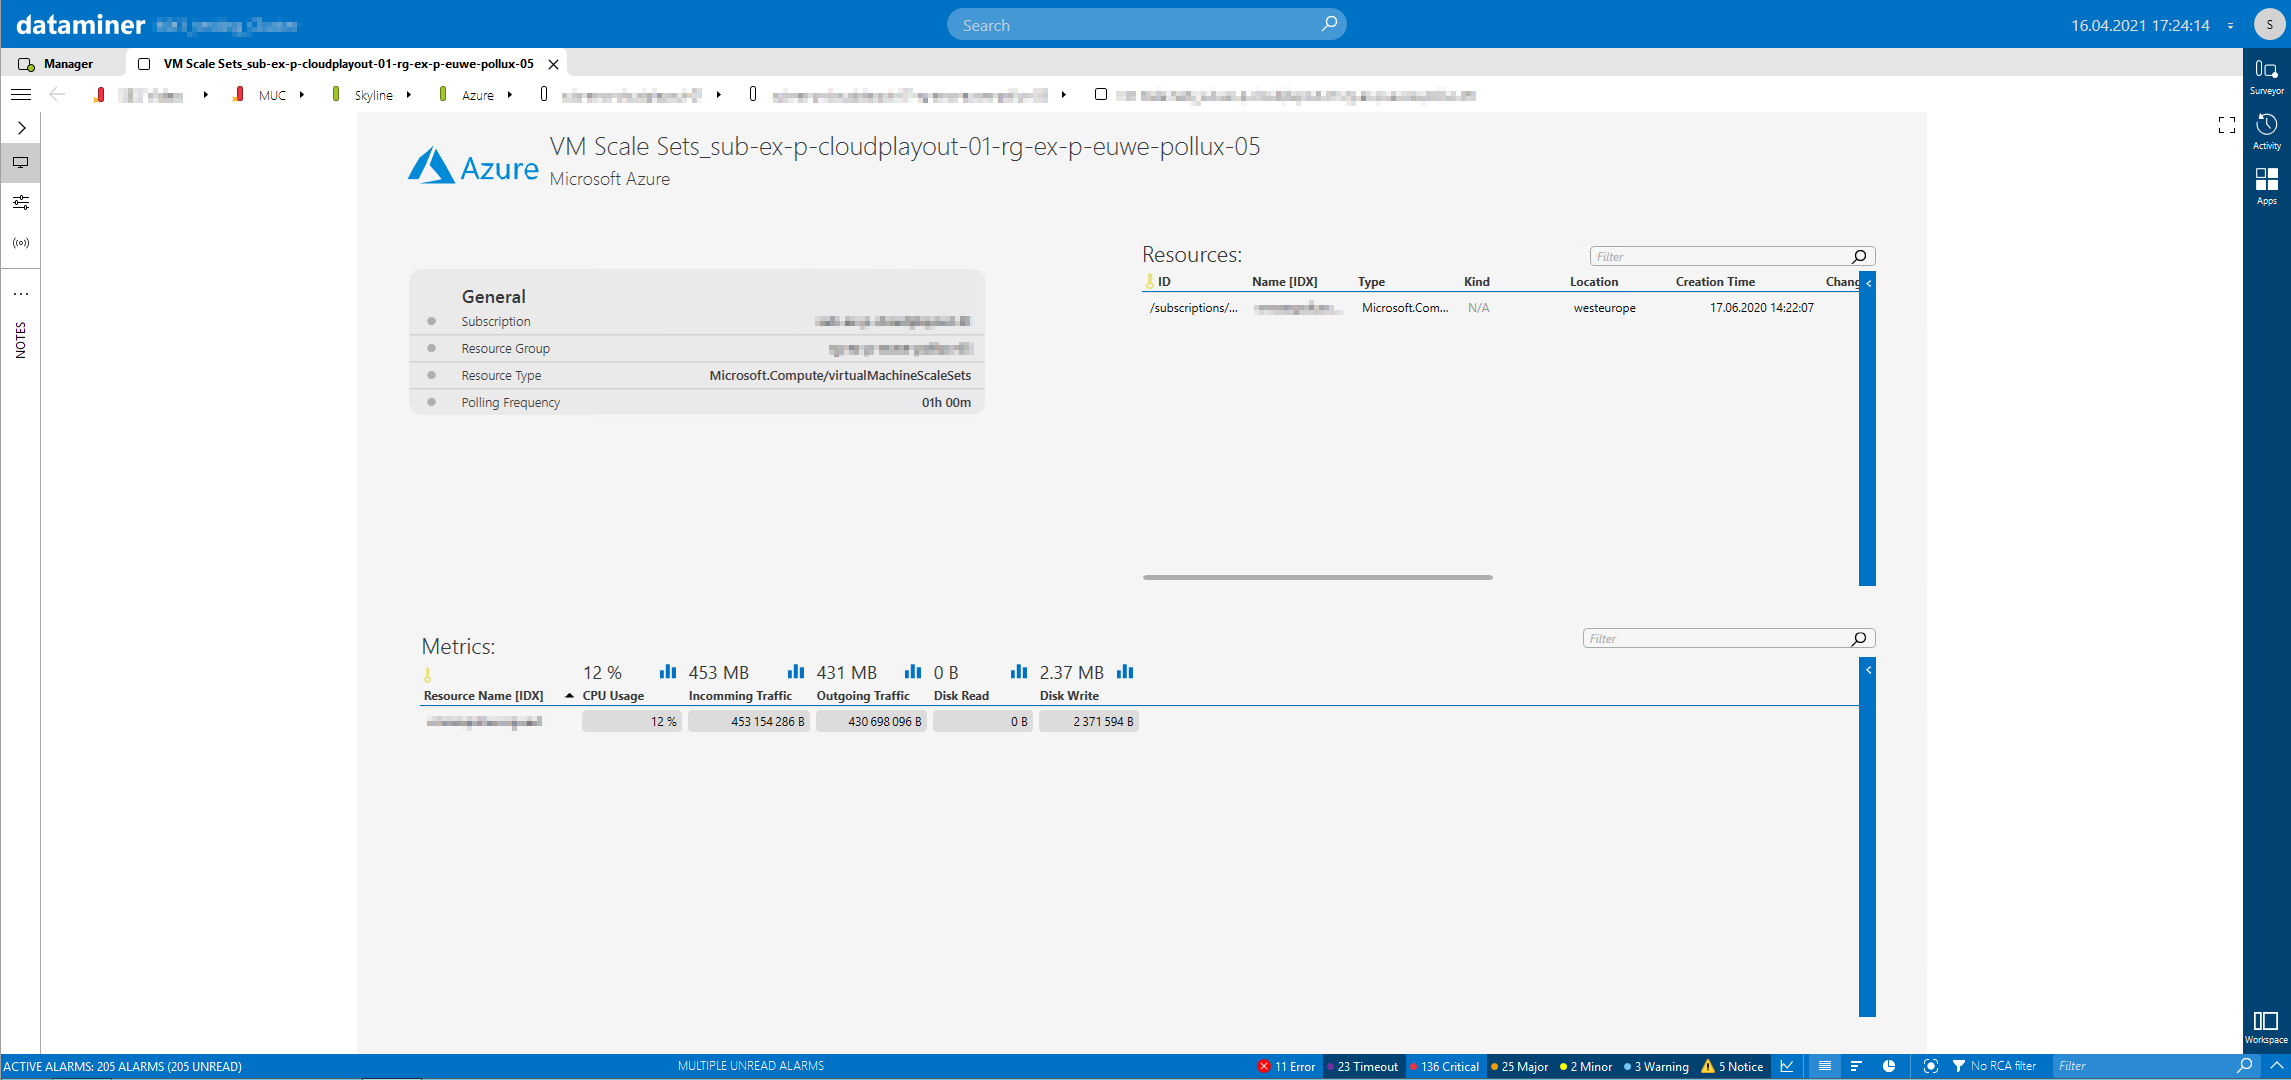Open the Apps panel

click(x=2266, y=186)
